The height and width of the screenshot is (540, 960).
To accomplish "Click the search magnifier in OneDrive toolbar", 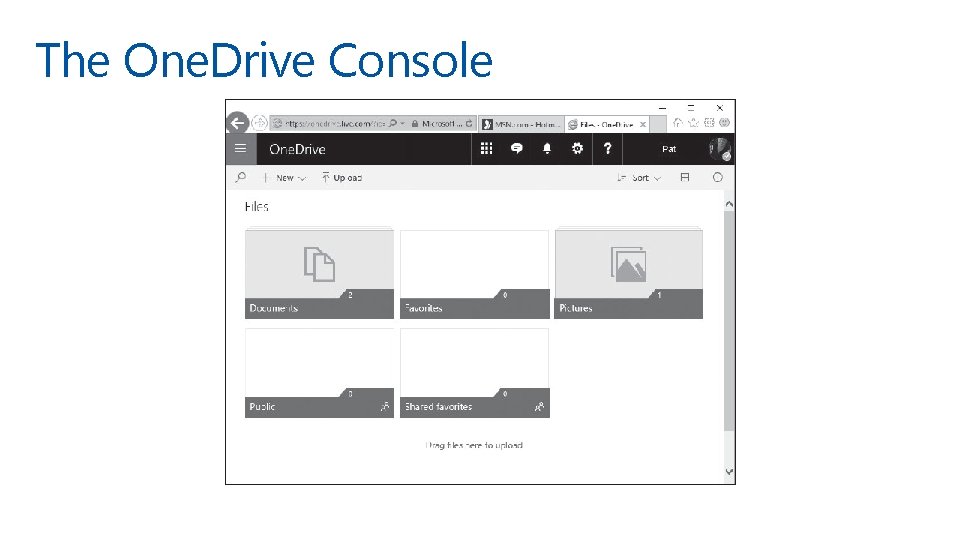I will coord(241,178).
